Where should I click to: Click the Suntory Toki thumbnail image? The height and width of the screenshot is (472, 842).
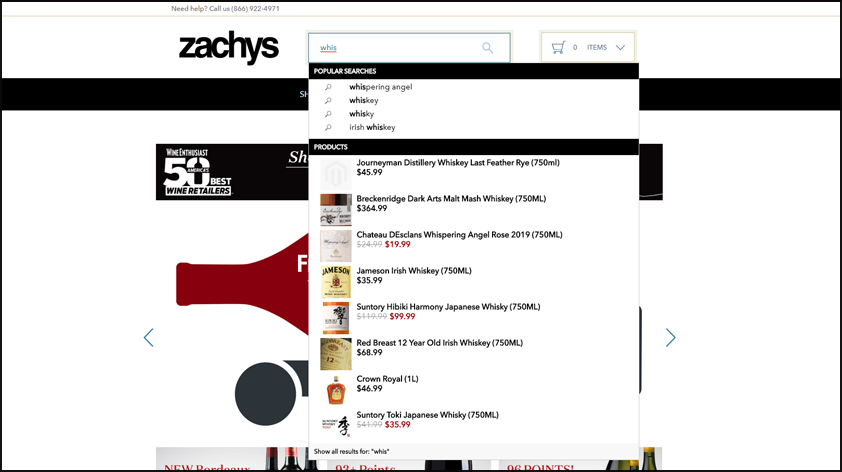[336, 425]
